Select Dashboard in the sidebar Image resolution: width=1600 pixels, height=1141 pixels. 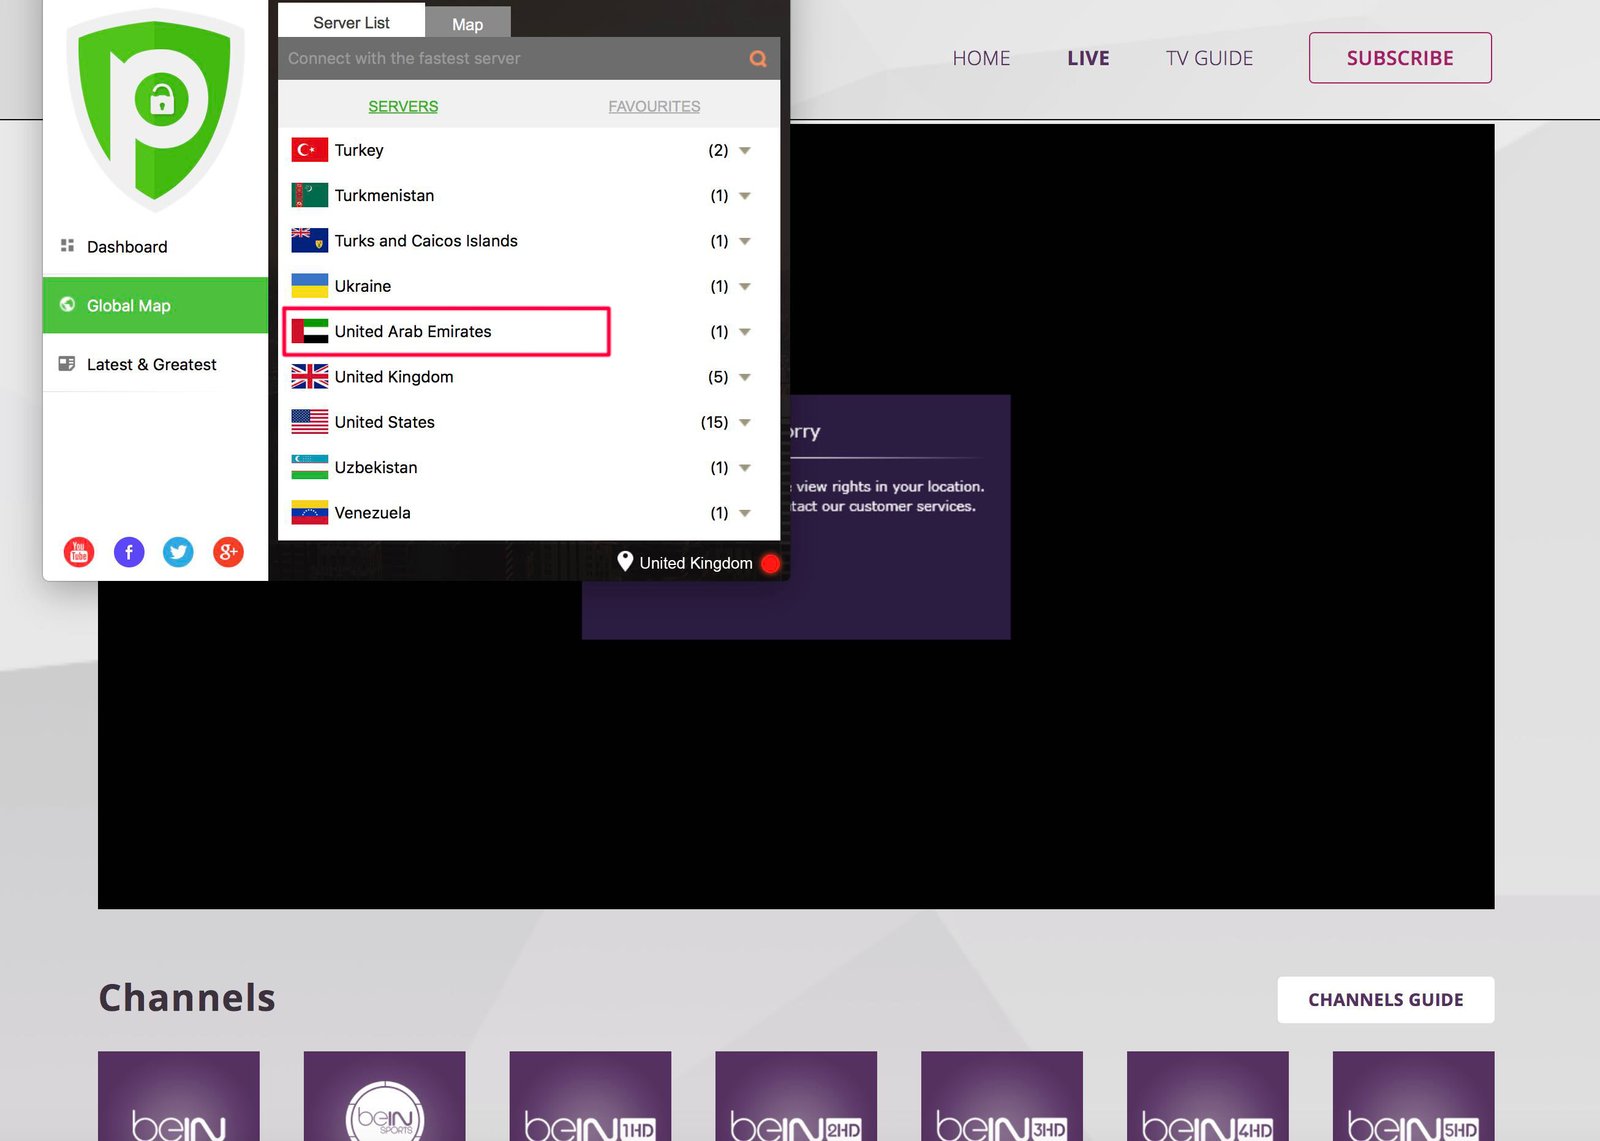[155, 246]
